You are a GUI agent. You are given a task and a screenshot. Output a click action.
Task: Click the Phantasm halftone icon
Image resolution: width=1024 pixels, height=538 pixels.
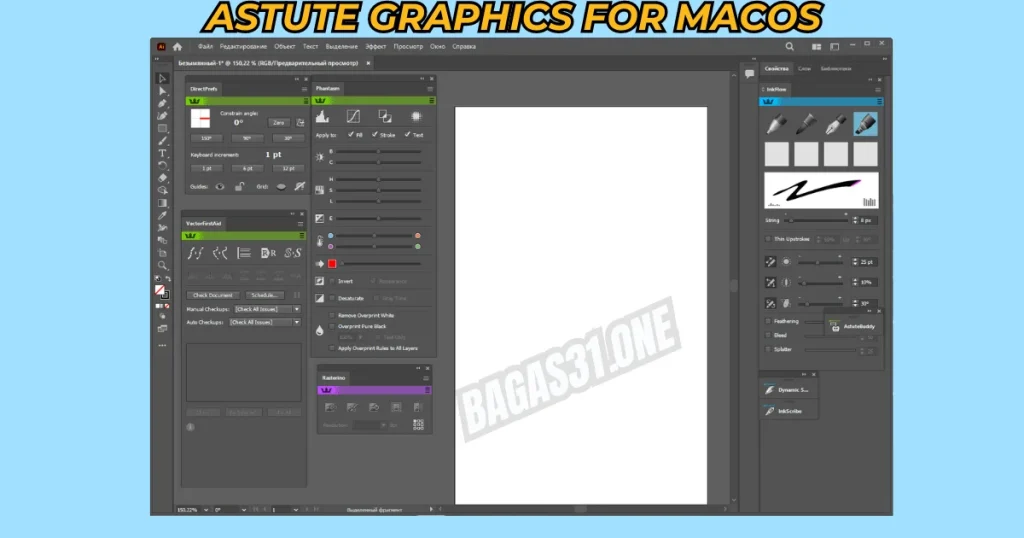(416, 117)
